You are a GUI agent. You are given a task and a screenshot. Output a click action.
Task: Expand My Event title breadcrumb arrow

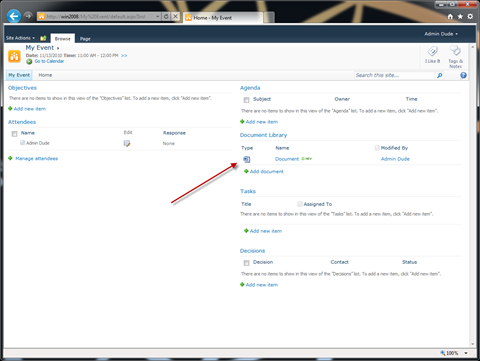[58, 48]
